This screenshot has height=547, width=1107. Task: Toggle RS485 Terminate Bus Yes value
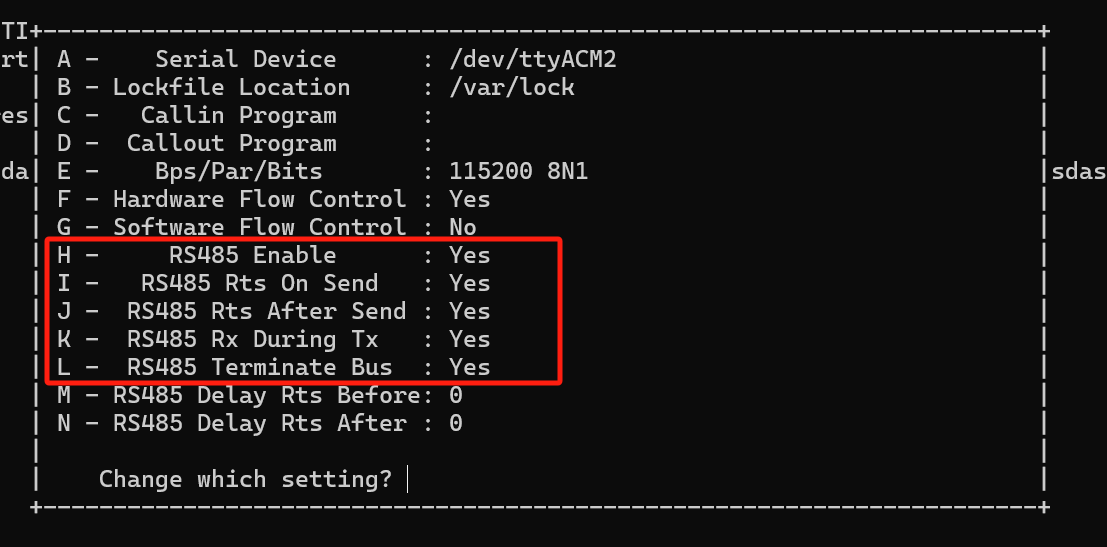pos(469,367)
